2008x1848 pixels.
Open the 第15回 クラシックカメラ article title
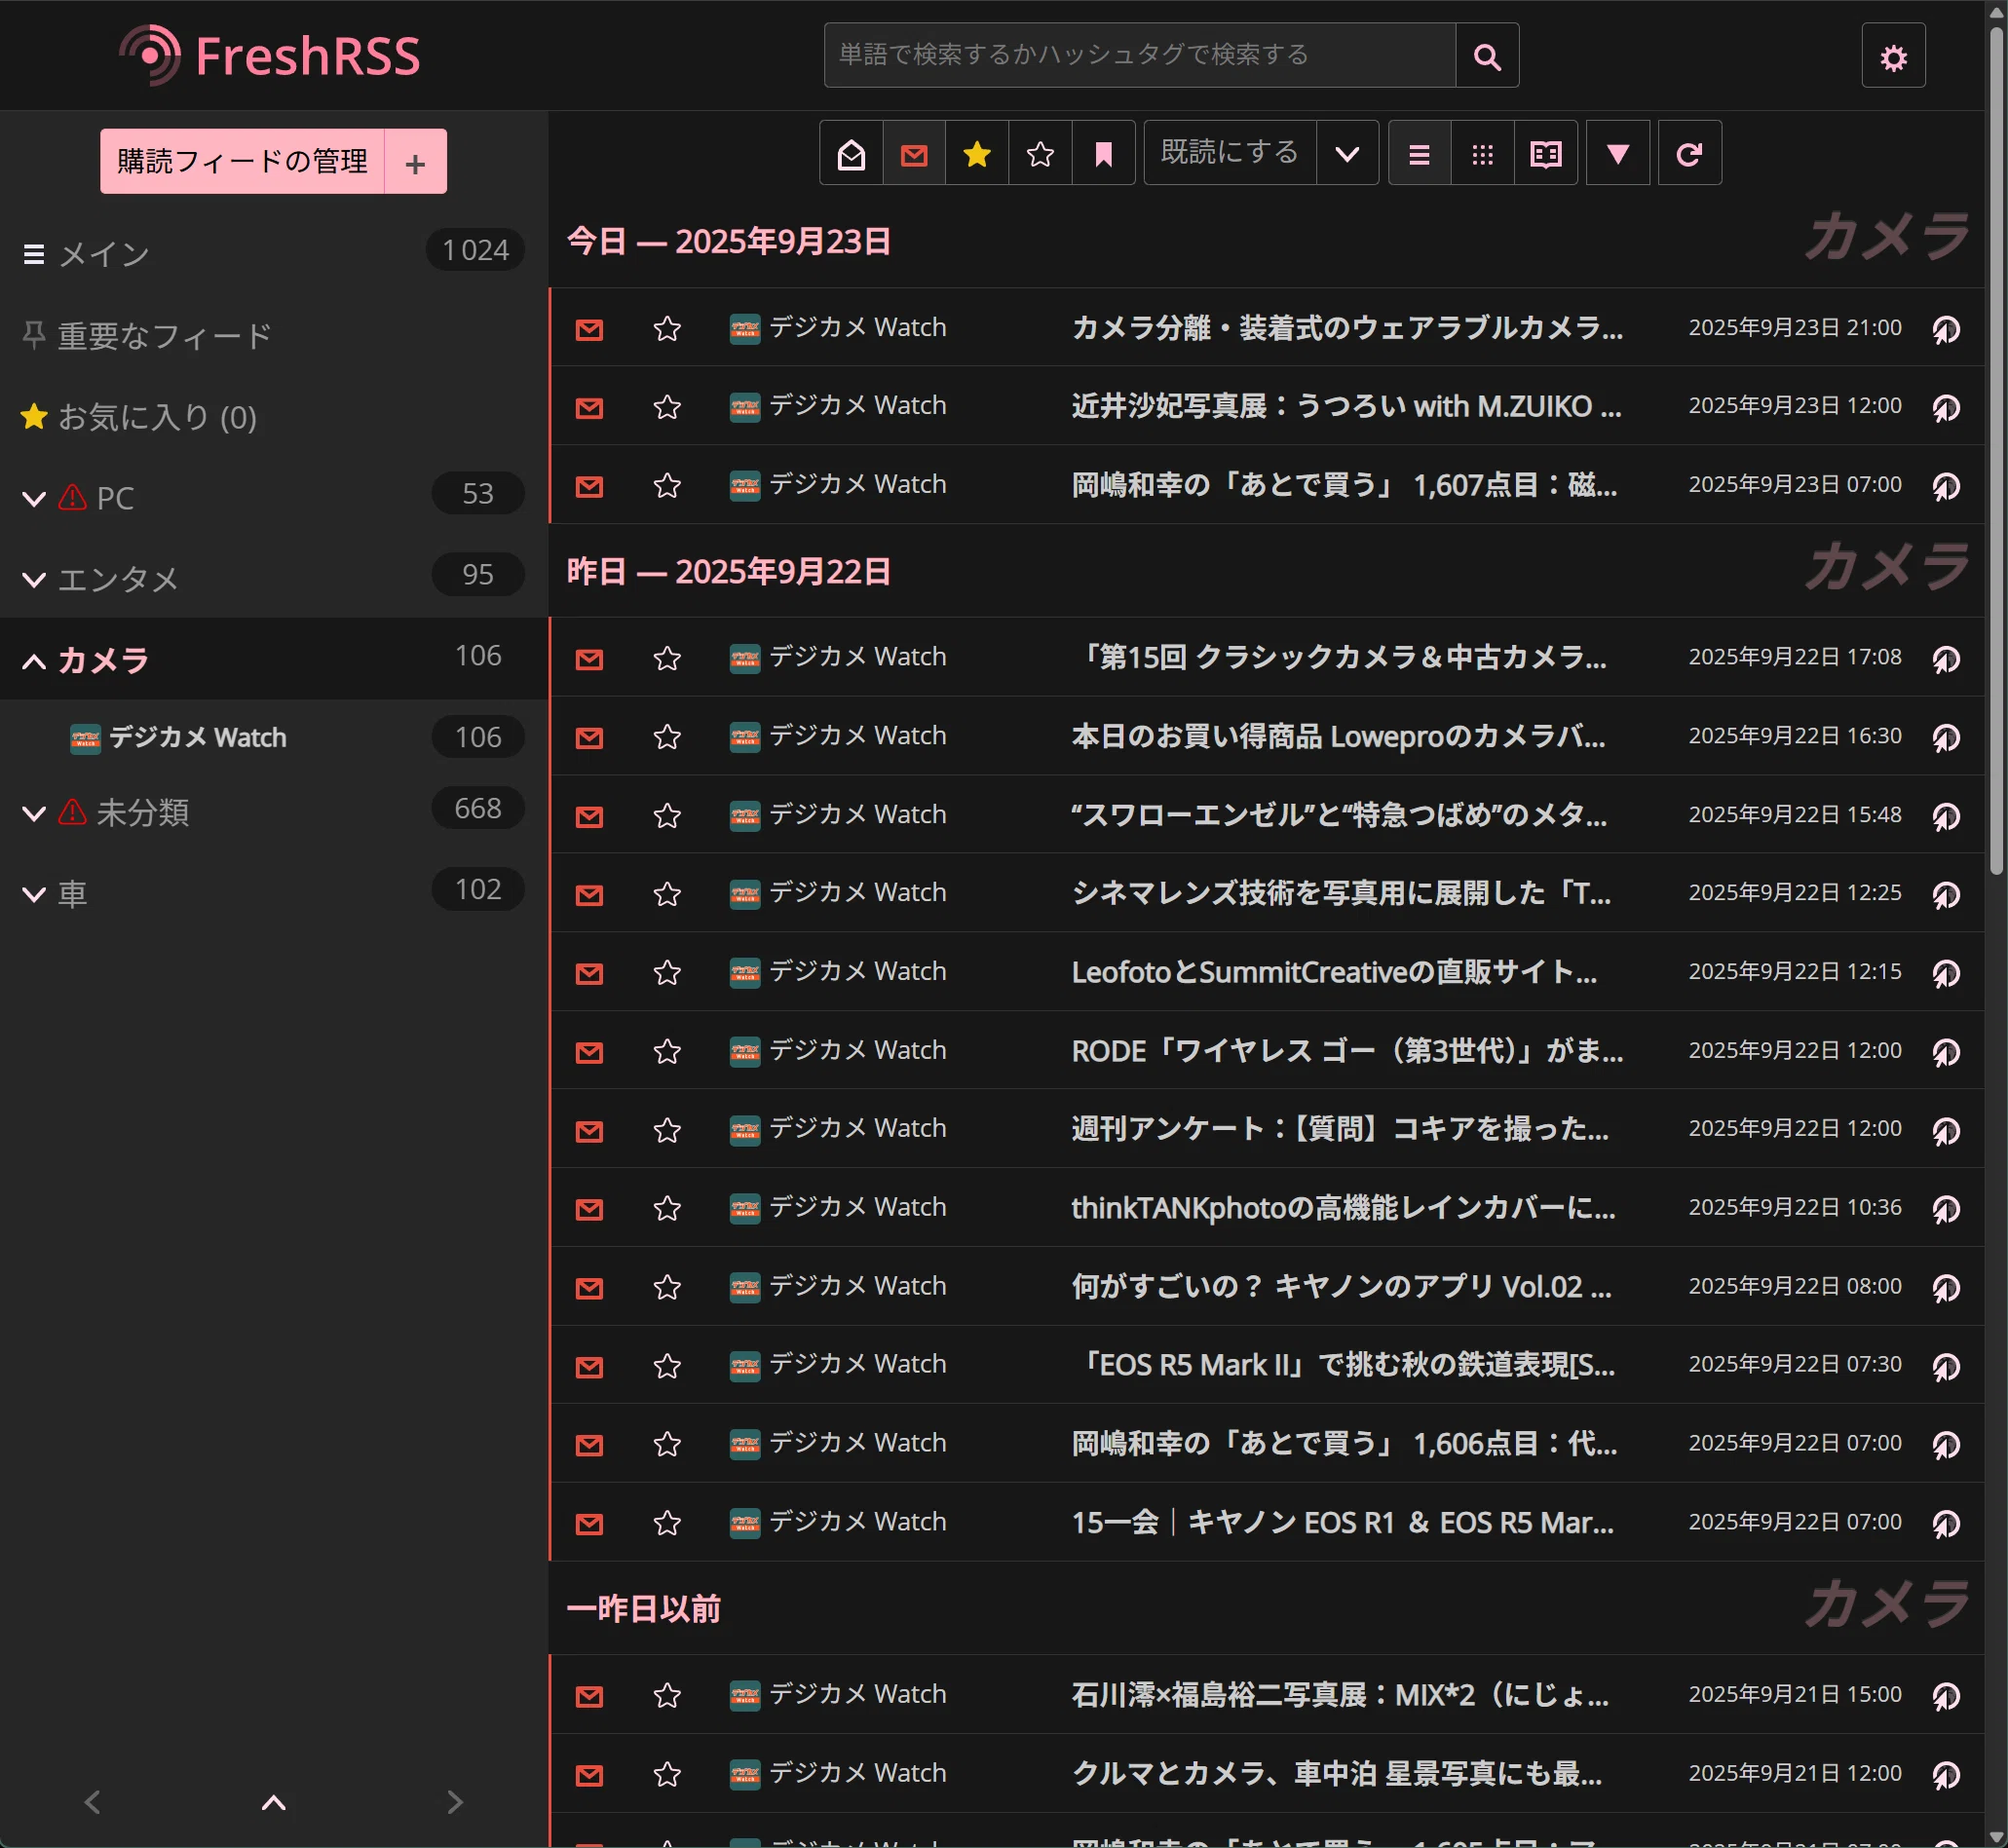coord(1339,657)
